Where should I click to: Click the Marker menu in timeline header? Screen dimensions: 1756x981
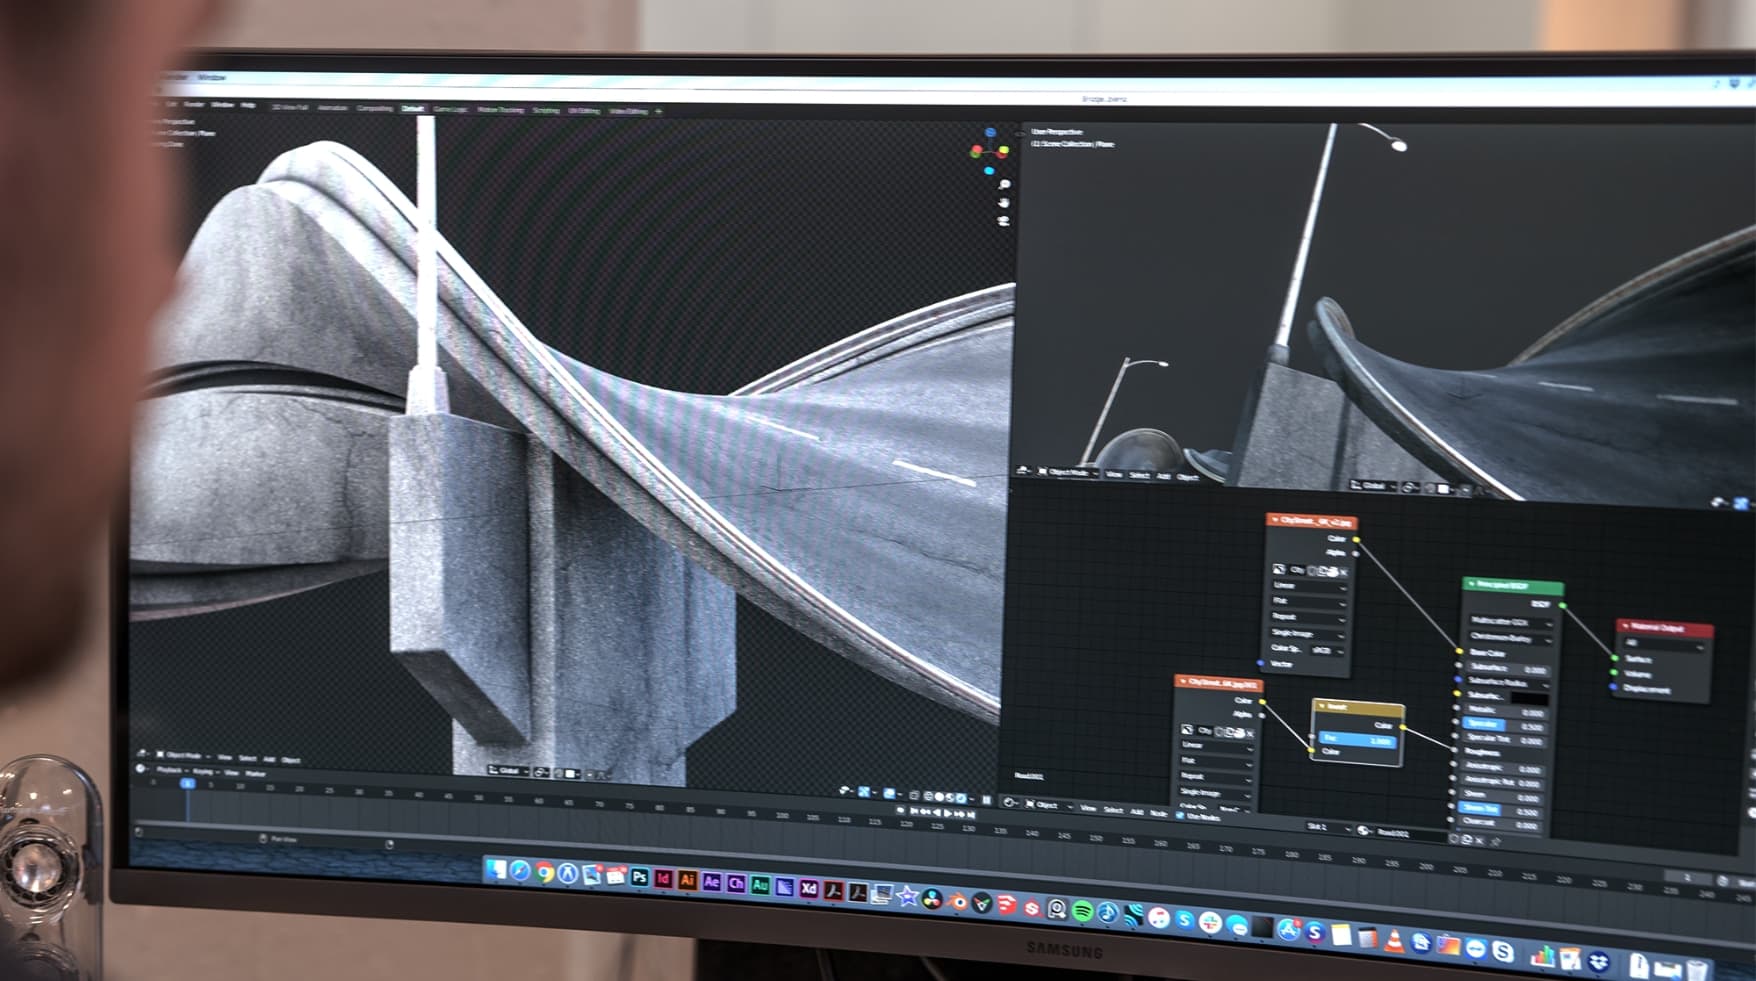tap(256, 773)
